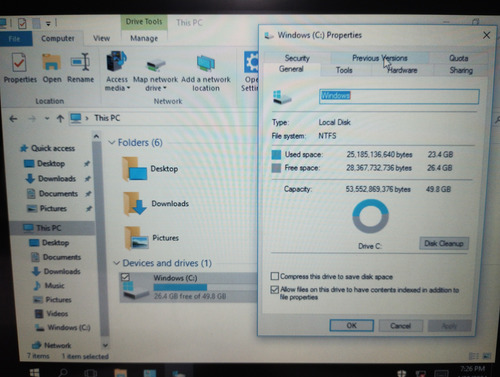Select Quick access in navigation pane

(47, 148)
